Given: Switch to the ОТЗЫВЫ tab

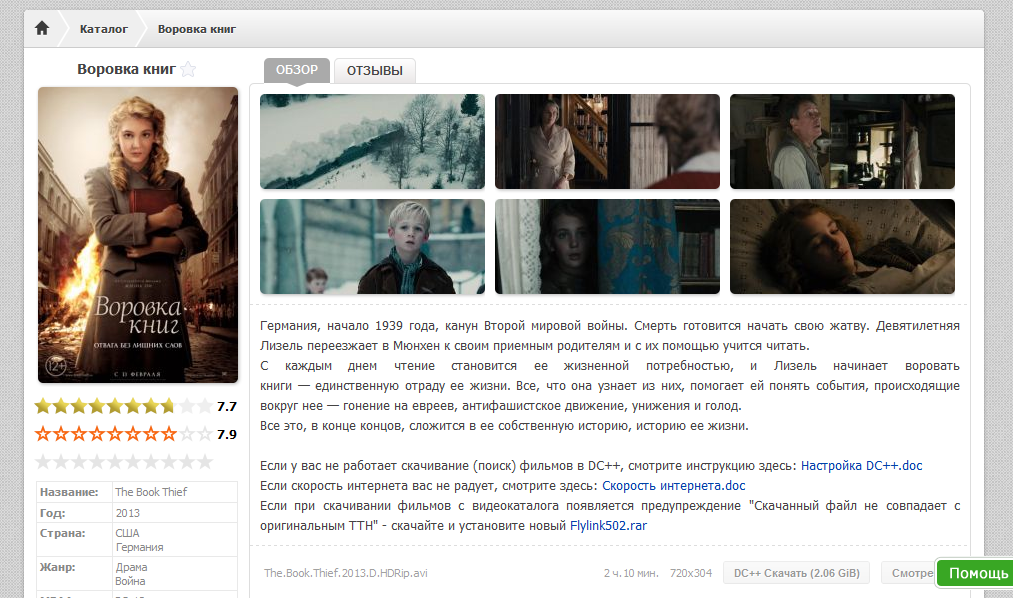Looking at the screenshot, I should point(375,70).
